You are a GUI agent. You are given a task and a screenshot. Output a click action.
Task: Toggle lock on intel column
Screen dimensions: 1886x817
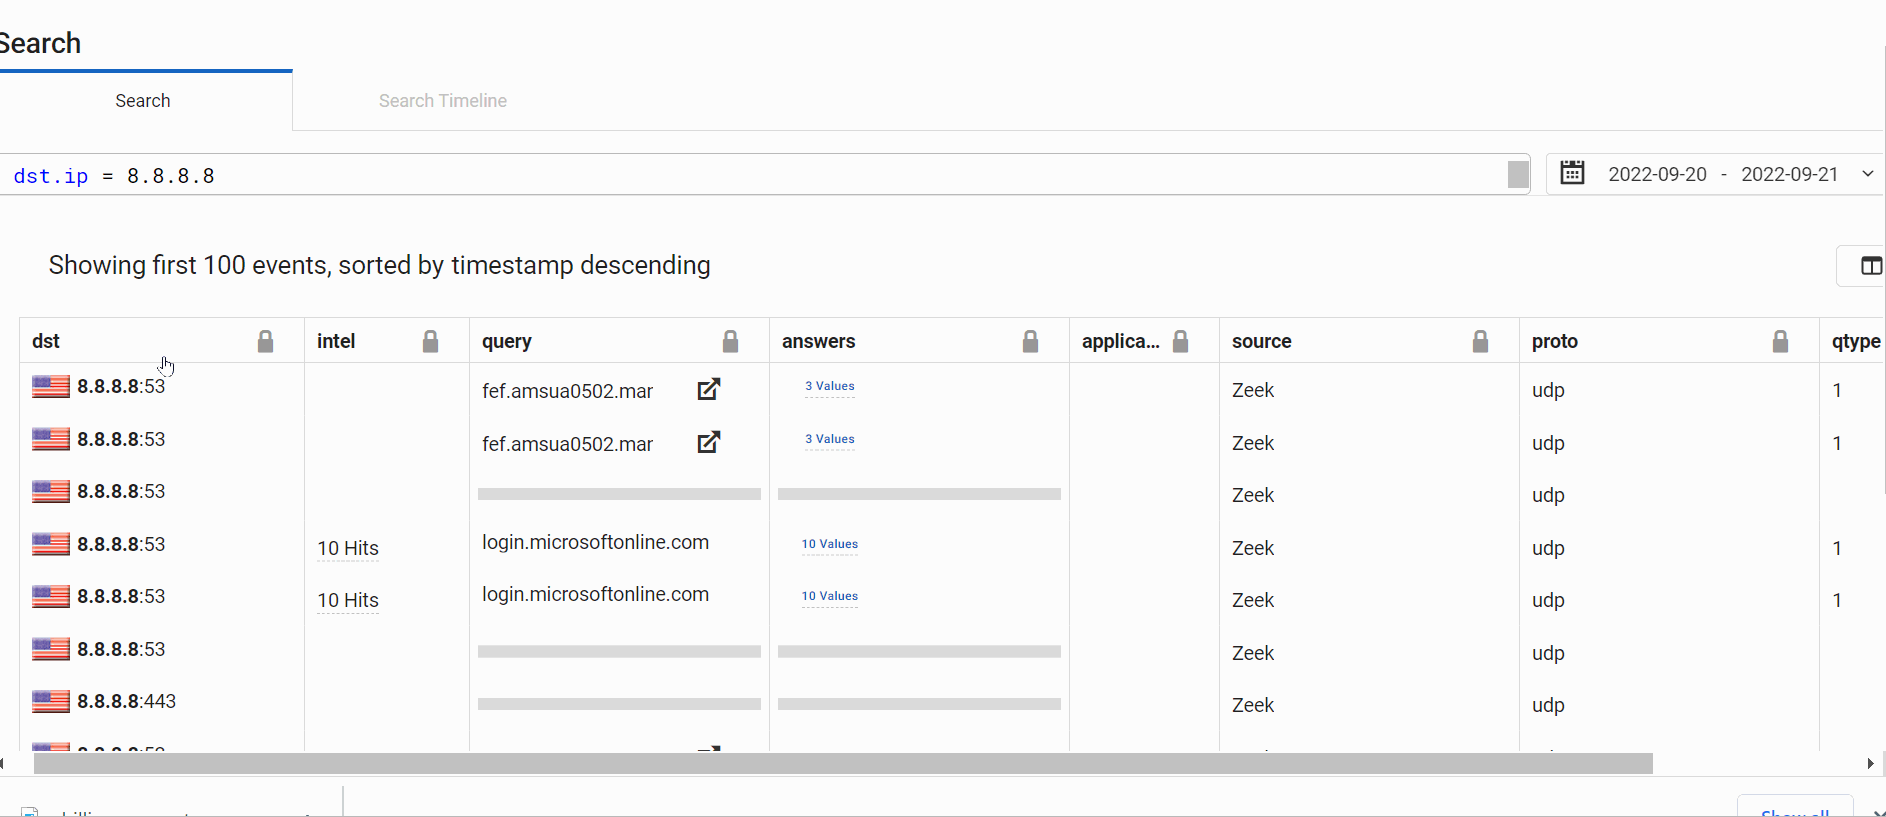(430, 342)
